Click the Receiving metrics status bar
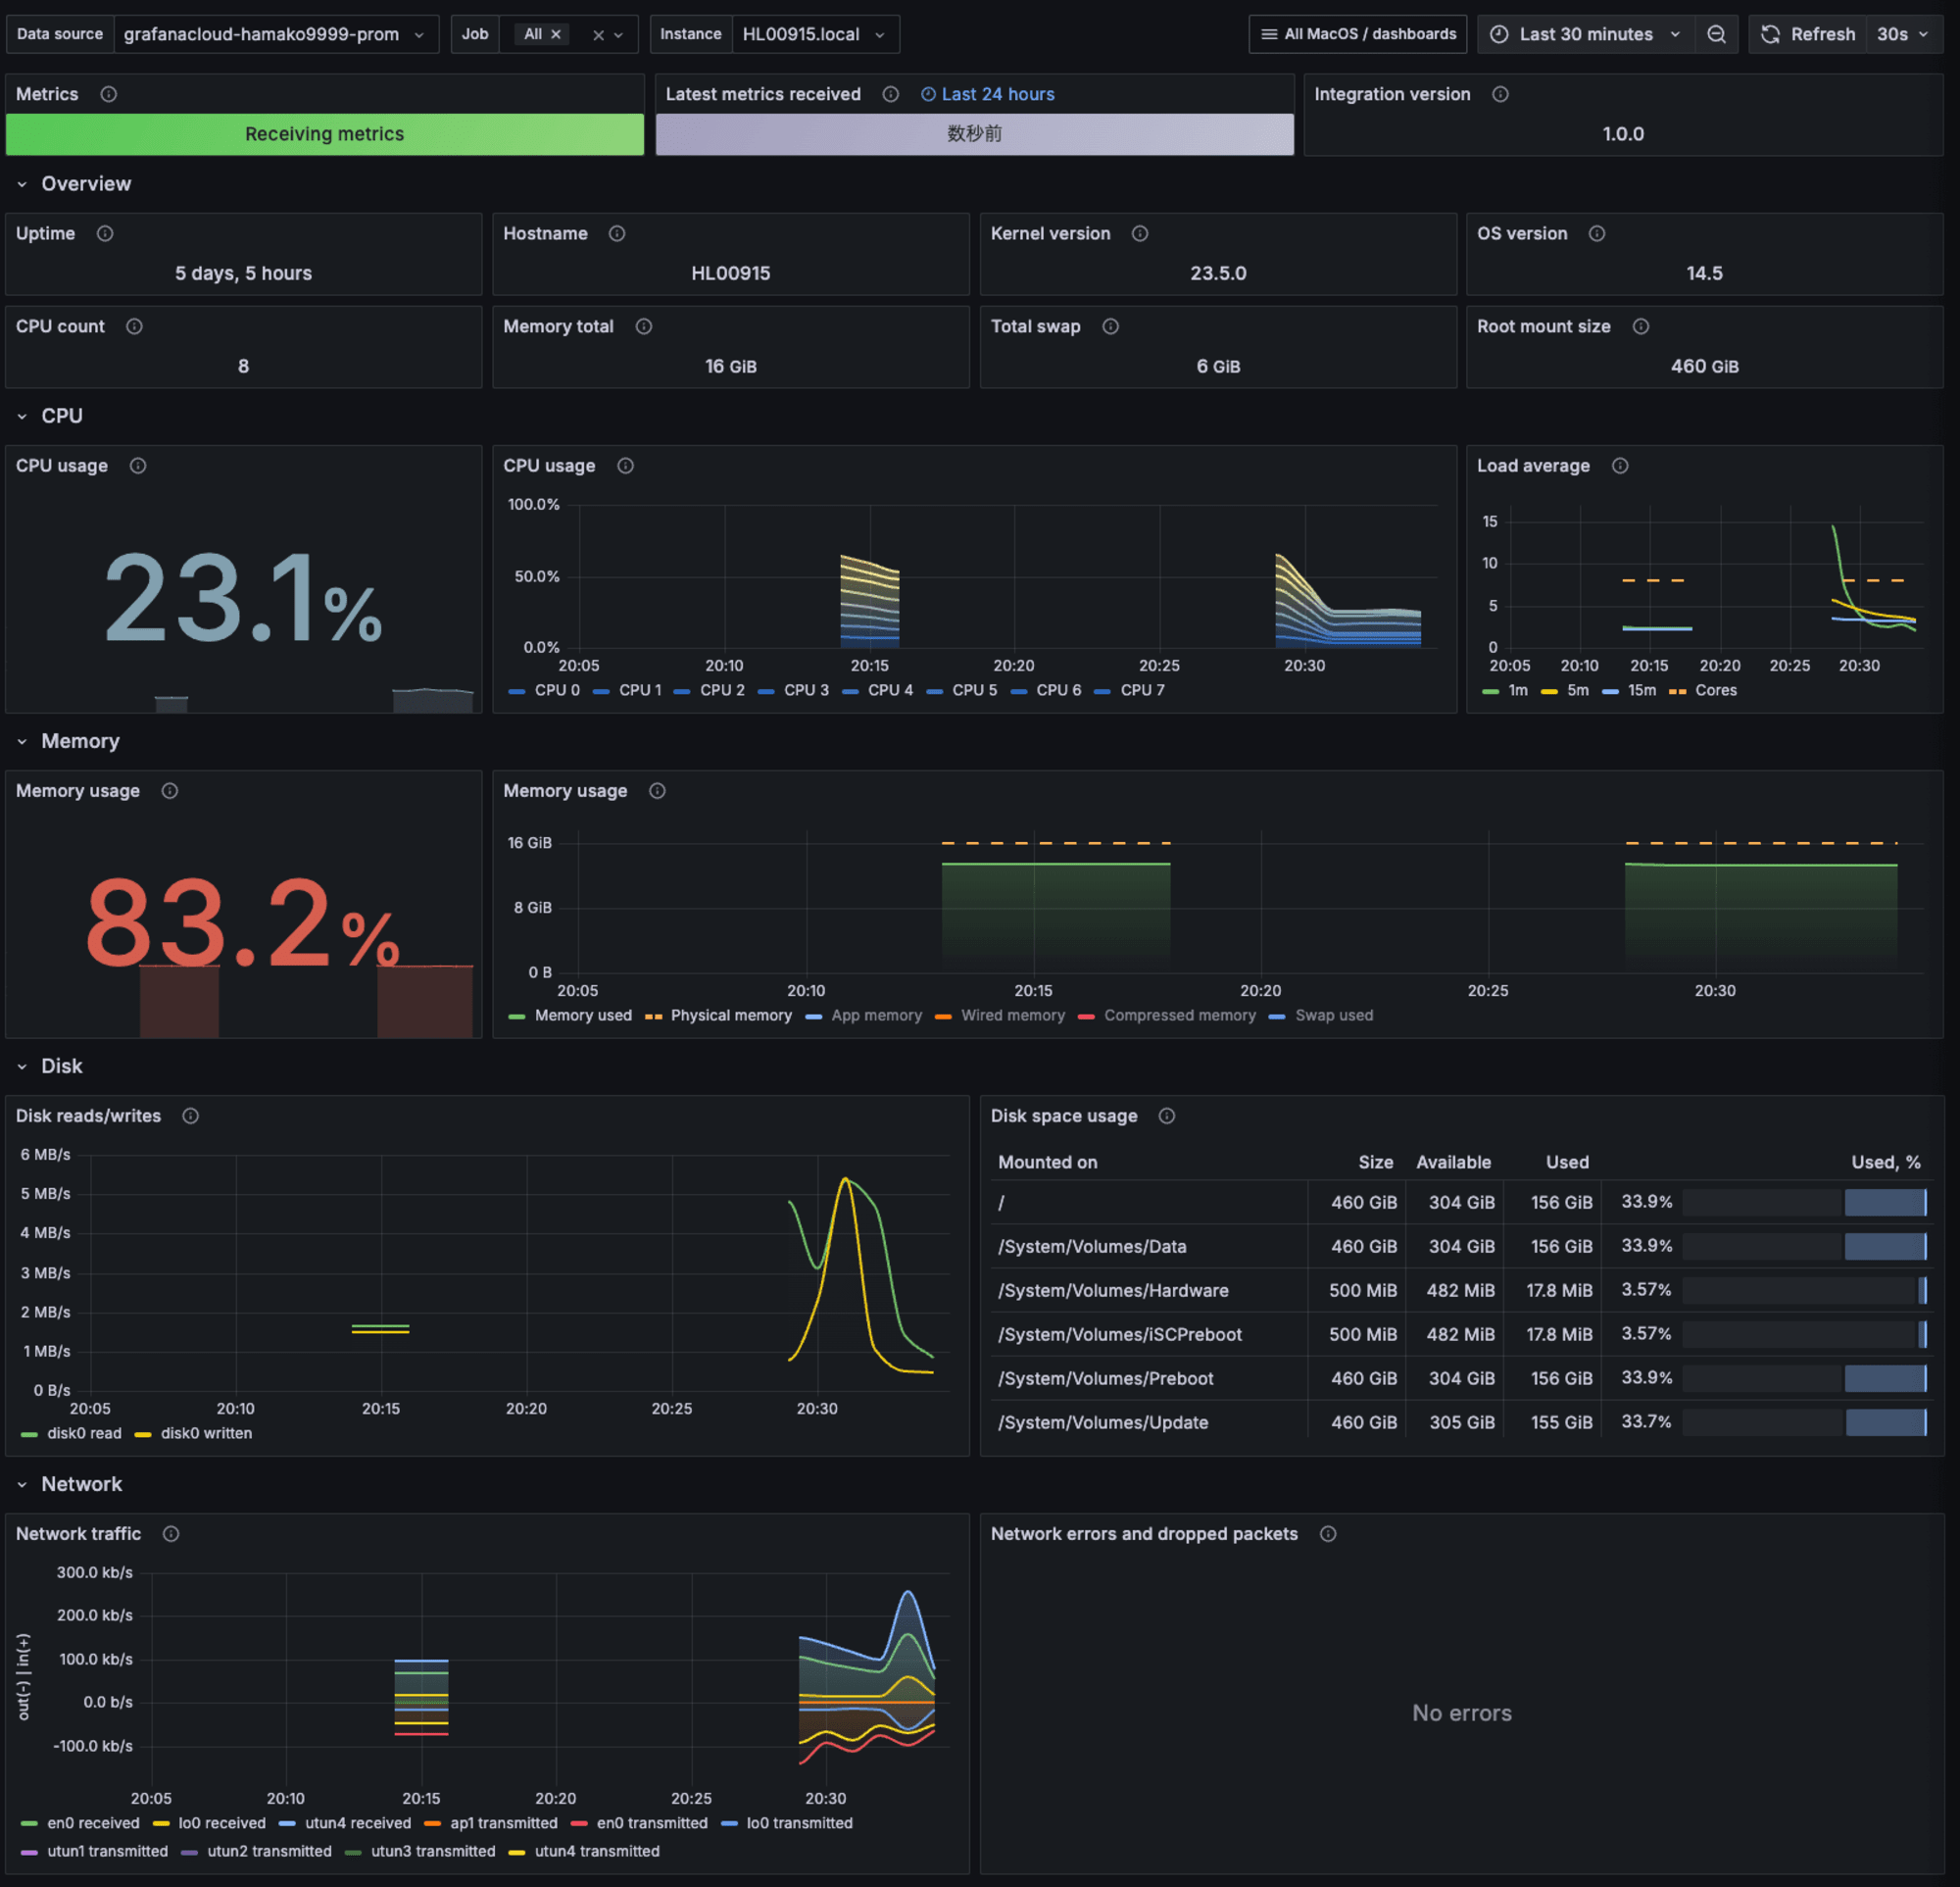The width and height of the screenshot is (1960, 1887). 325,134
